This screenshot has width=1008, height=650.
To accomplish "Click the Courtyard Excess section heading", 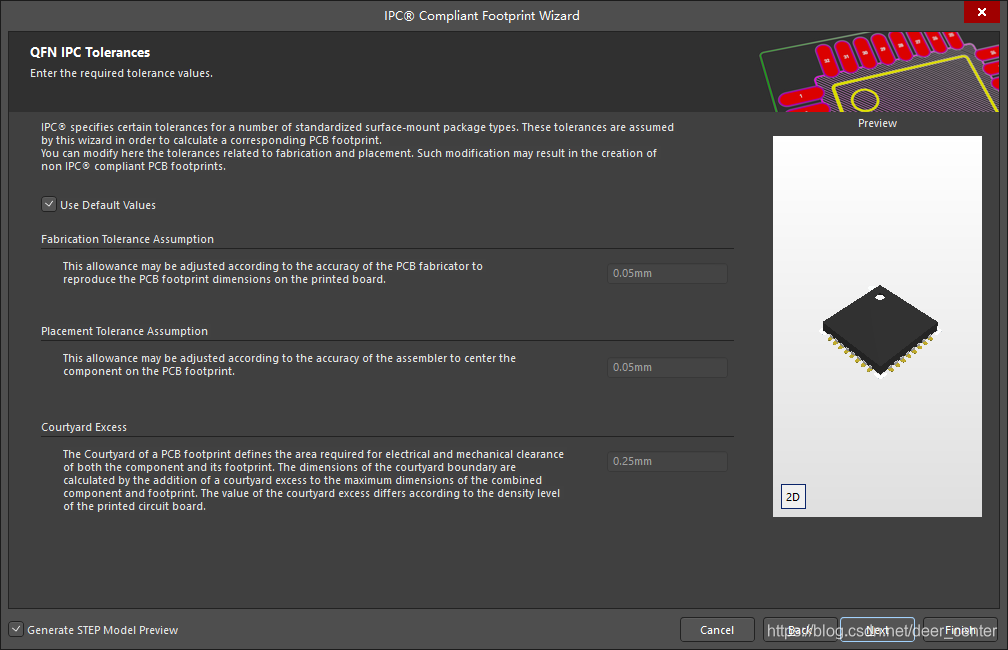I will 84,427.
